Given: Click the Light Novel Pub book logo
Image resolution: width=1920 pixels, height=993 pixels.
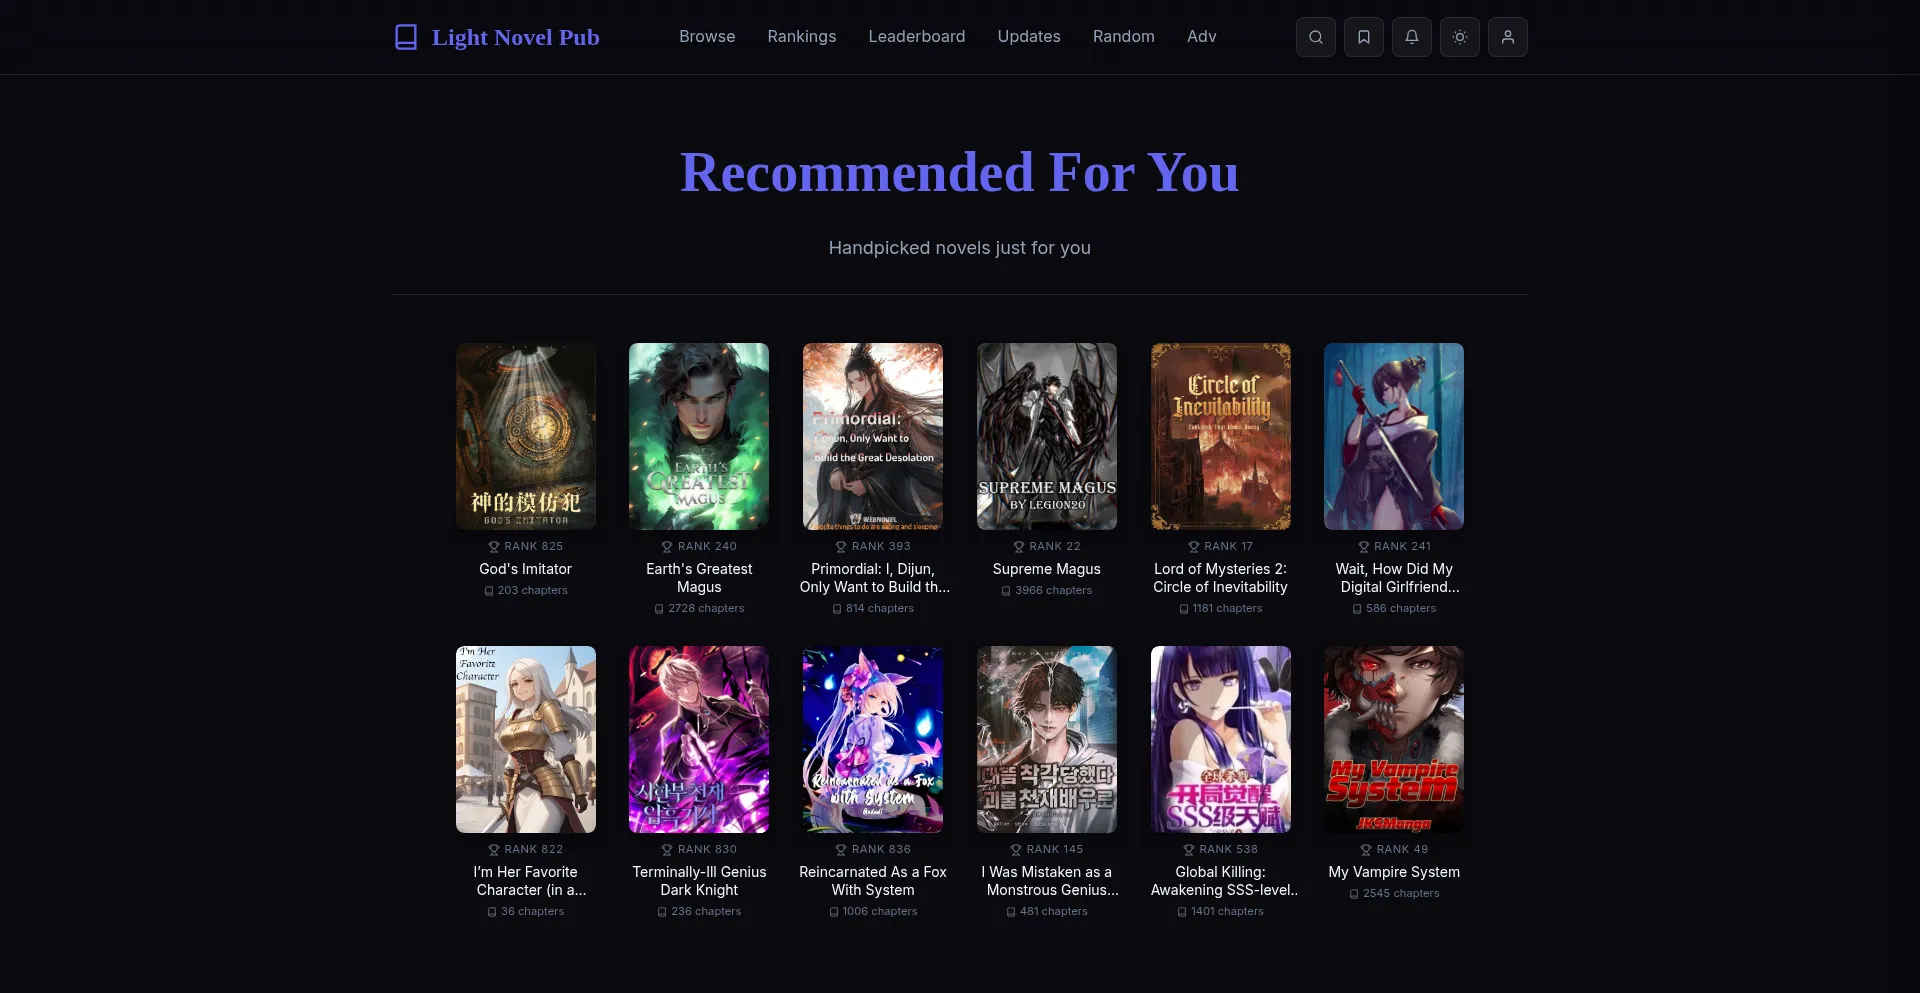Looking at the screenshot, I should [406, 37].
